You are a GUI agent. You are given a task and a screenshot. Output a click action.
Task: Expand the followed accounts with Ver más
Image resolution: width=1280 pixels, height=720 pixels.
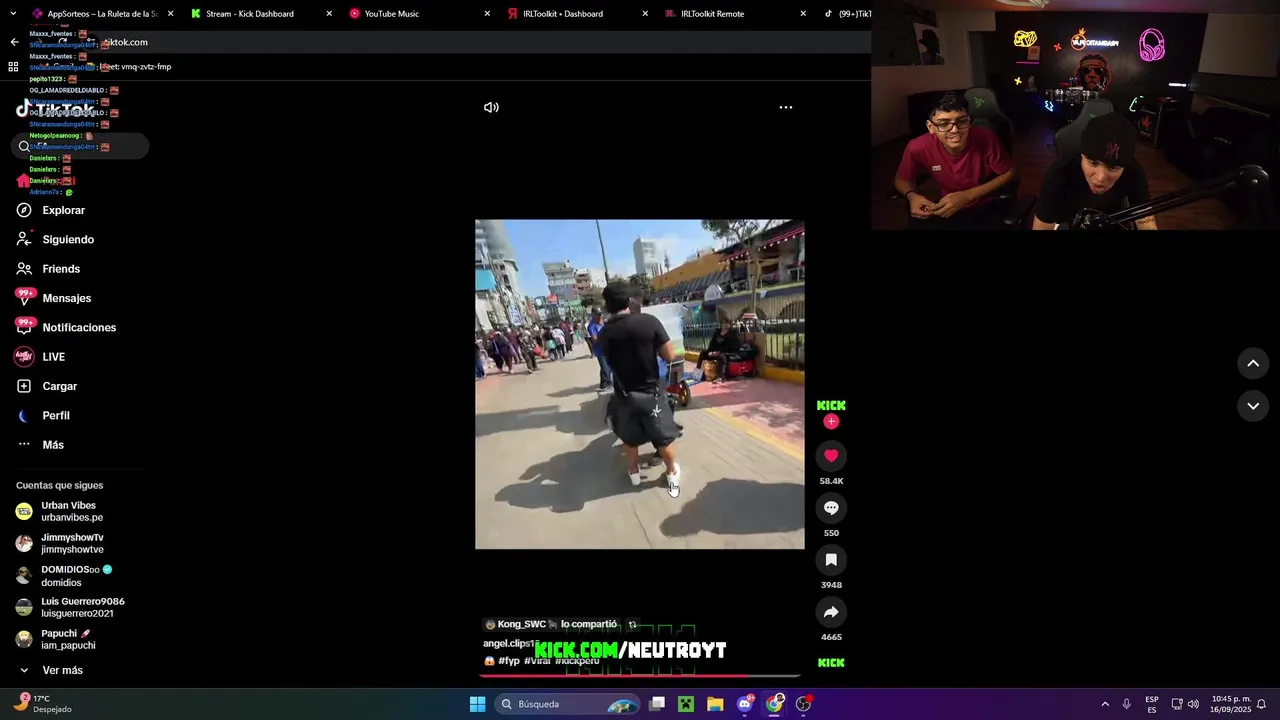pos(62,670)
